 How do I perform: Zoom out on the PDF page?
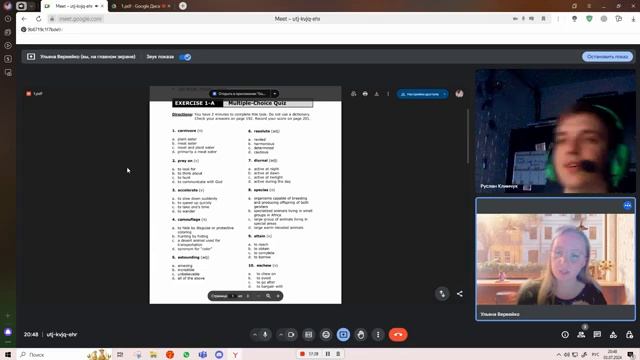coord(258,296)
